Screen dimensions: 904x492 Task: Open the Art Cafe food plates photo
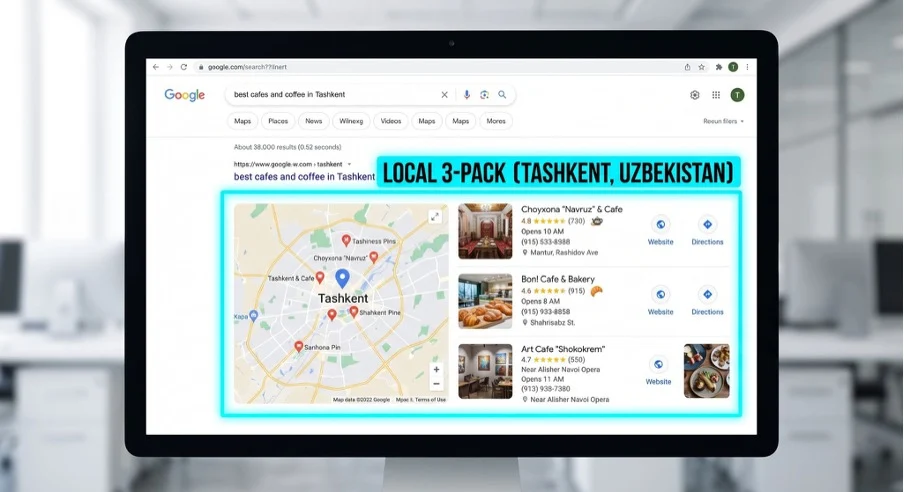706,371
